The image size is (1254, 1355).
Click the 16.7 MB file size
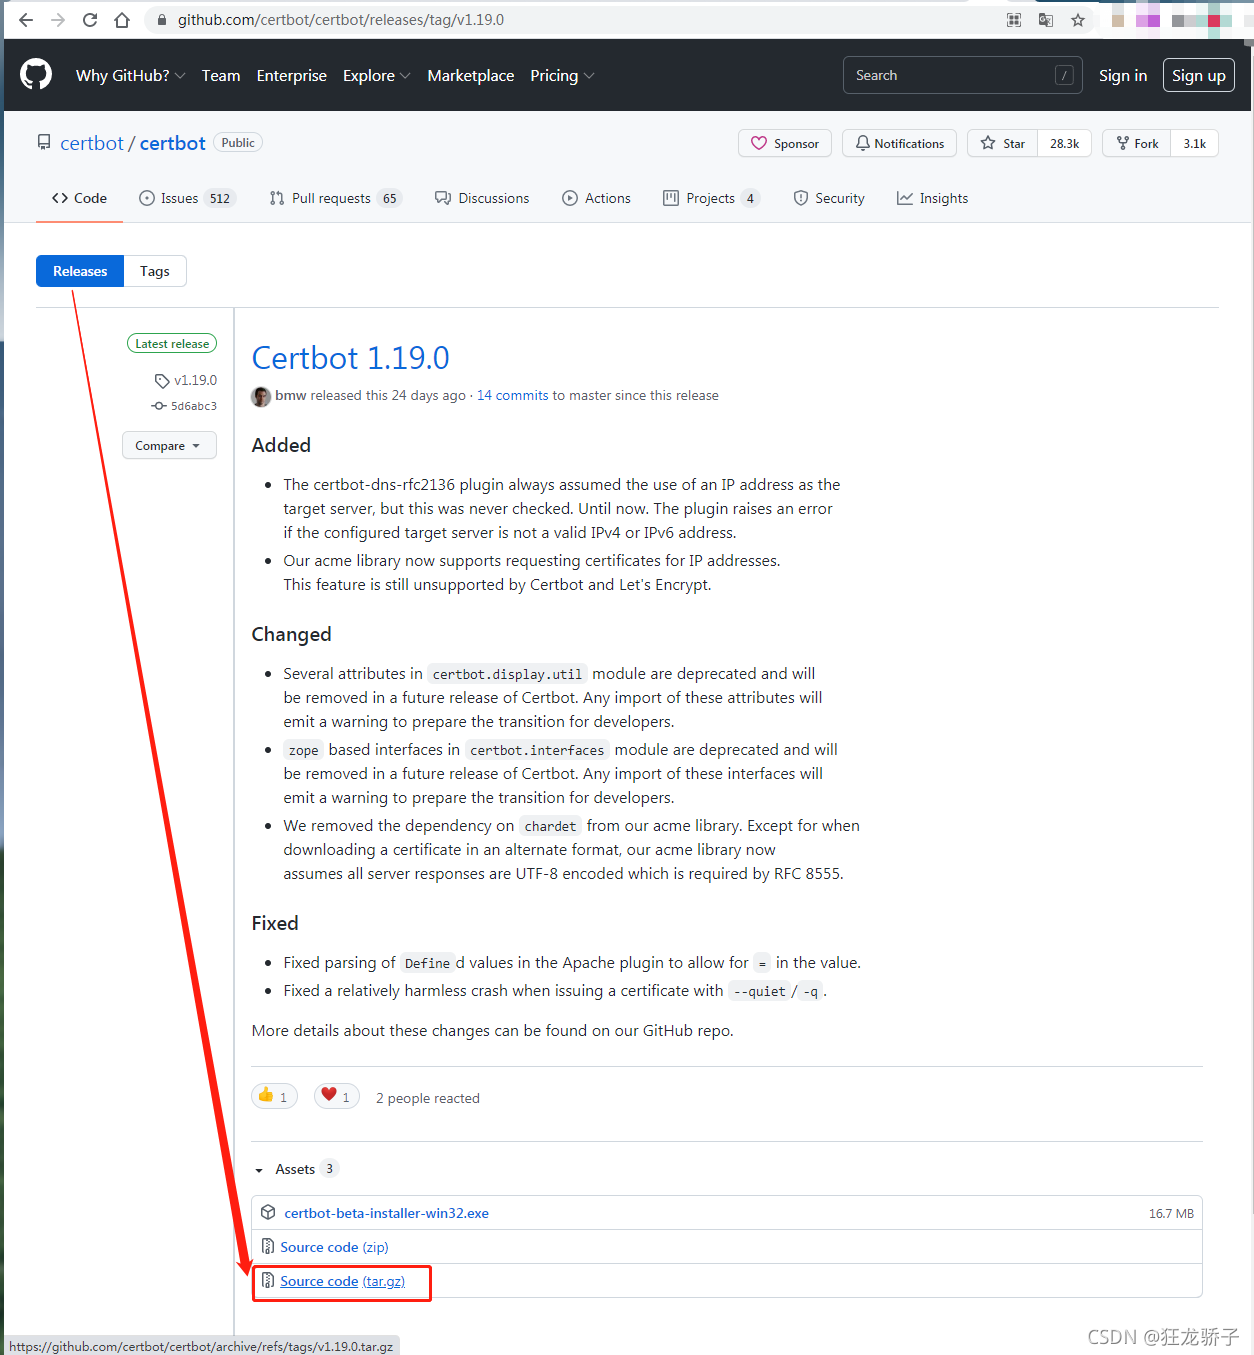(x=1171, y=1213)
